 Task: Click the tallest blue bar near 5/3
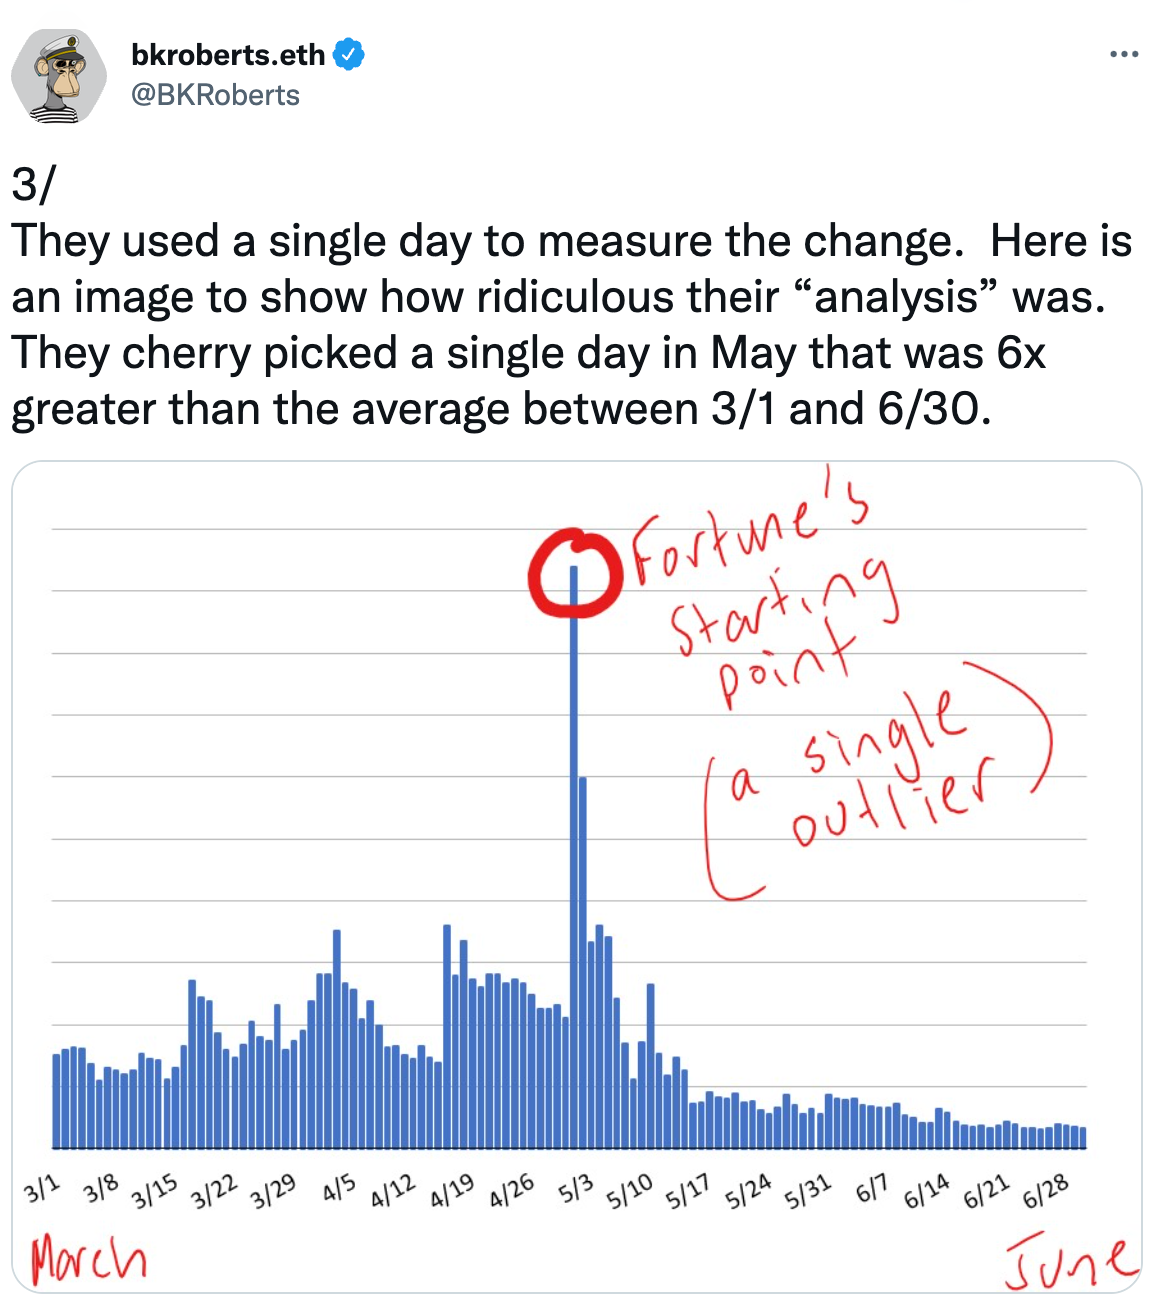[x=573, y=857]
